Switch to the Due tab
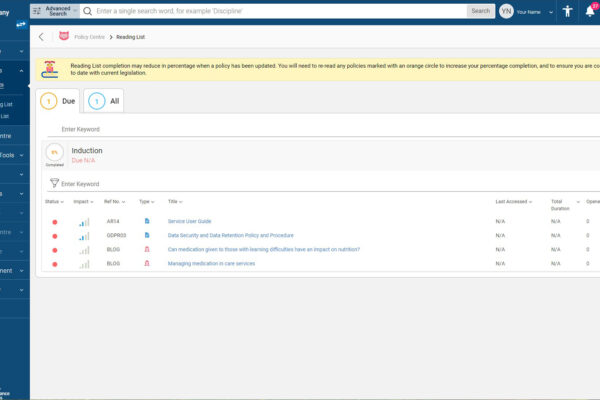This screenshot has width=600, height=400. click(x=58, y=101)
